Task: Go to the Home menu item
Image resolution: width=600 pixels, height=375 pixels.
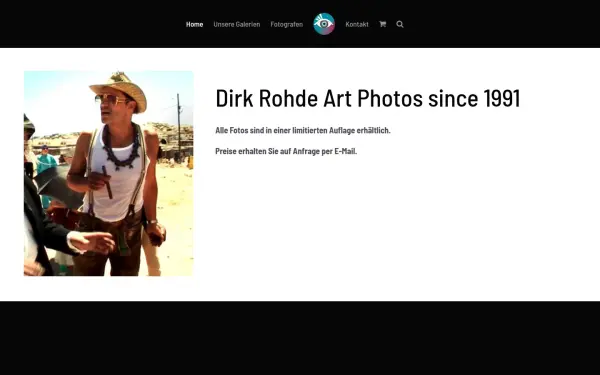Action: 194,24
